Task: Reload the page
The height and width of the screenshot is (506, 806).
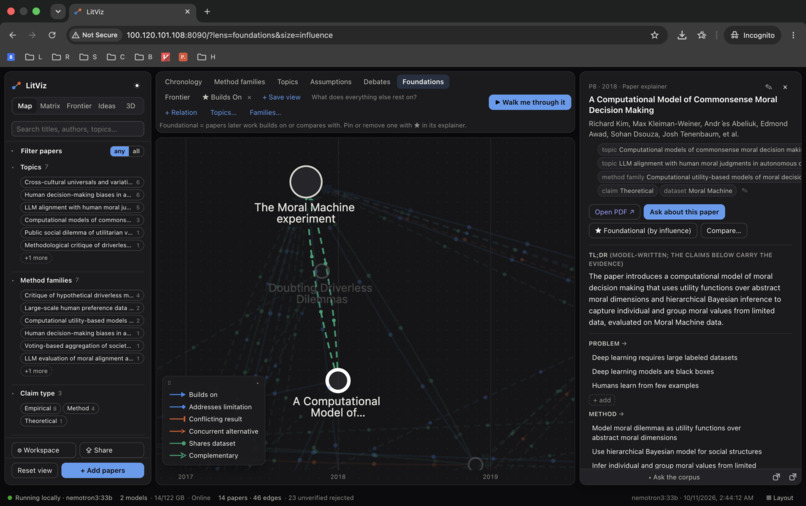Action: pyautogui.click(x=52, y=35)
